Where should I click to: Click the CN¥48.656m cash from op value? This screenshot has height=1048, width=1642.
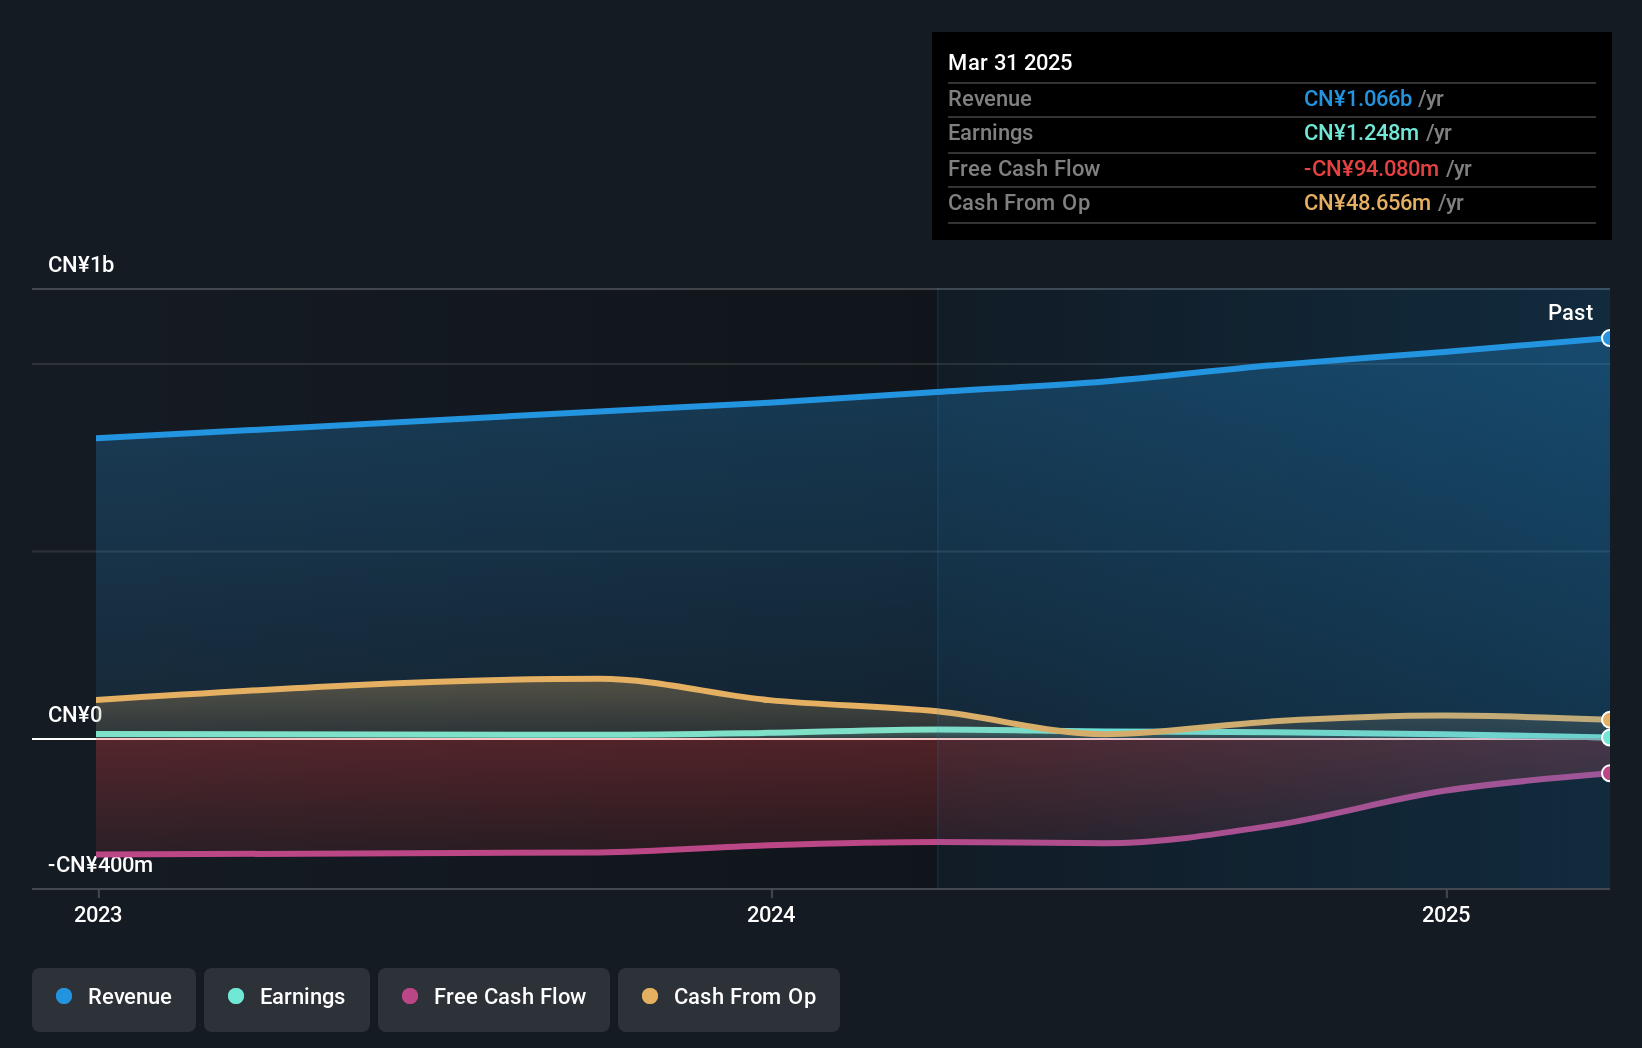[x=1367, y=203]
